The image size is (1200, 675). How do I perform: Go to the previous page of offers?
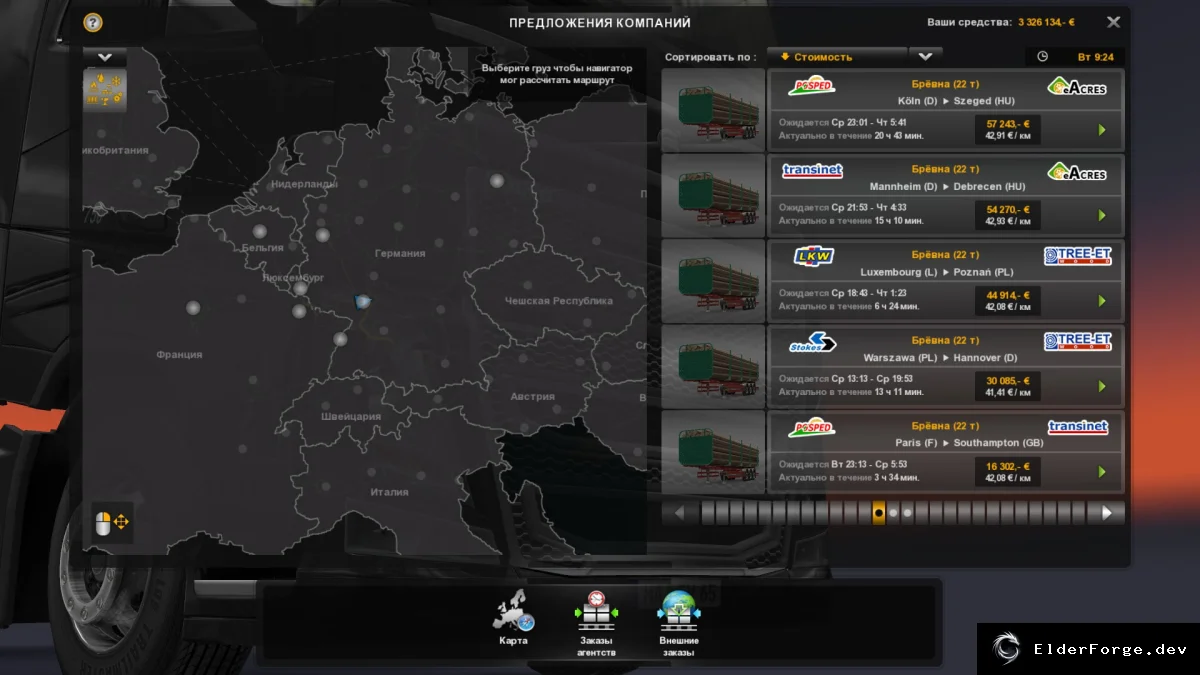pyautogui.click(x=680, y=513)
